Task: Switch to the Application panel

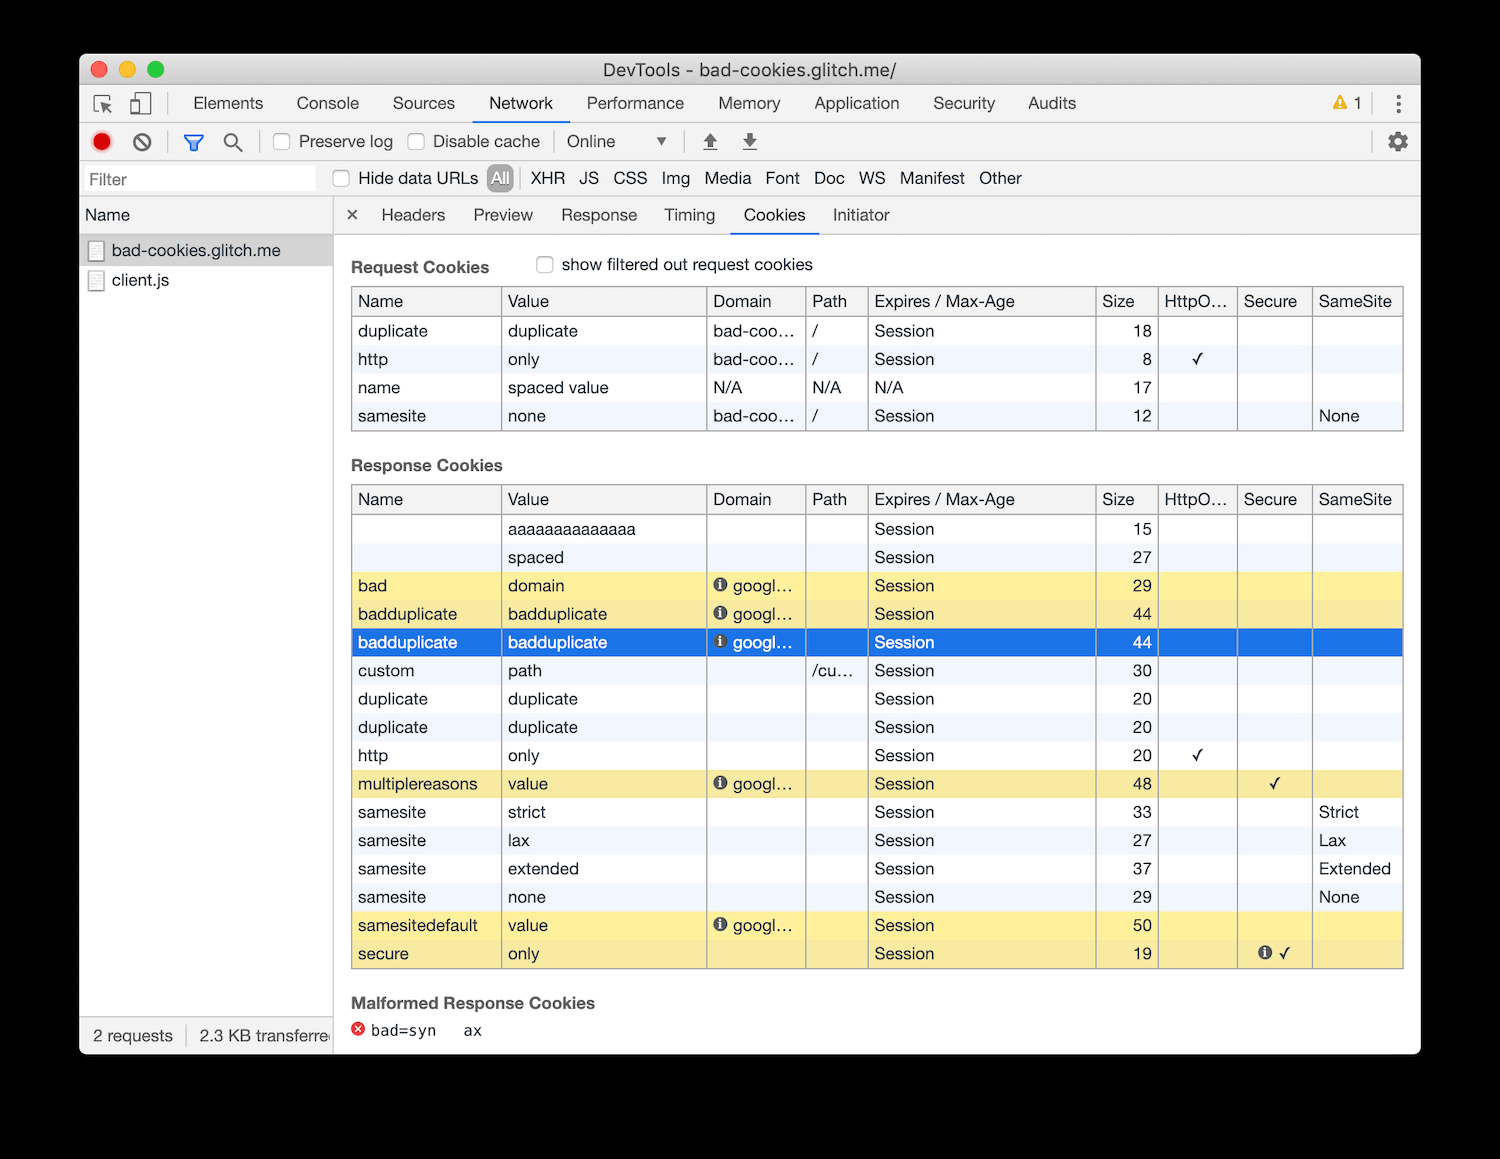Action: click(856, 103)
